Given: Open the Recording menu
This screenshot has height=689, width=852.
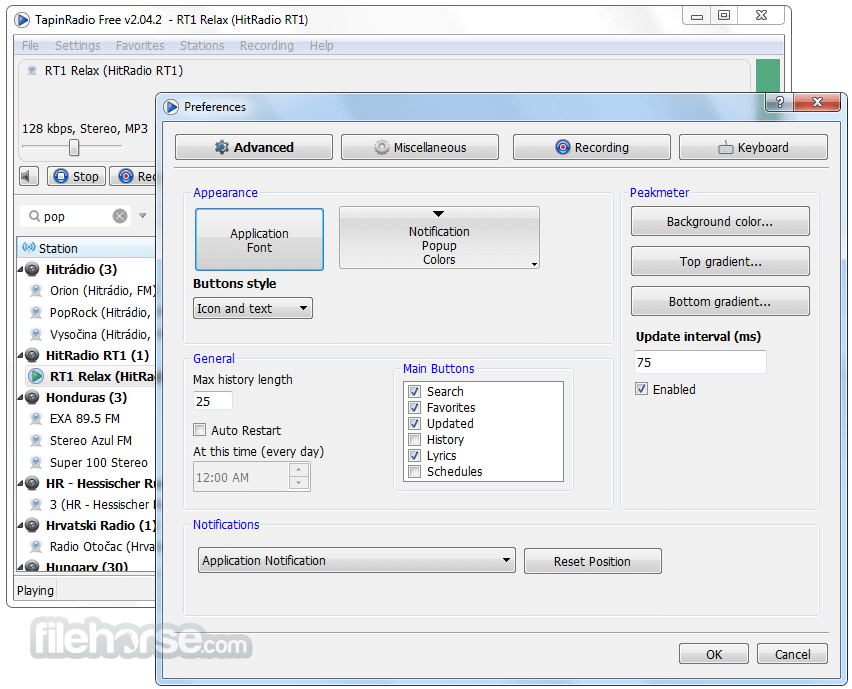Looking at the screenshot, I should tap(267, 46).
